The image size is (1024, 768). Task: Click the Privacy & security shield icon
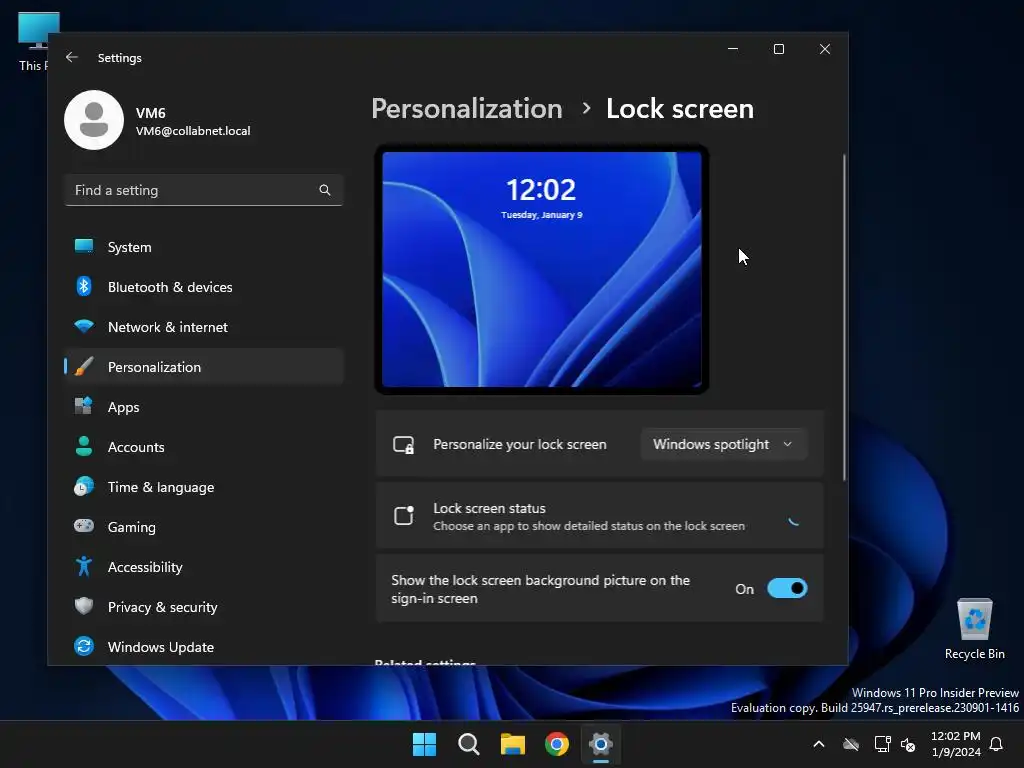tap(84, 606)
